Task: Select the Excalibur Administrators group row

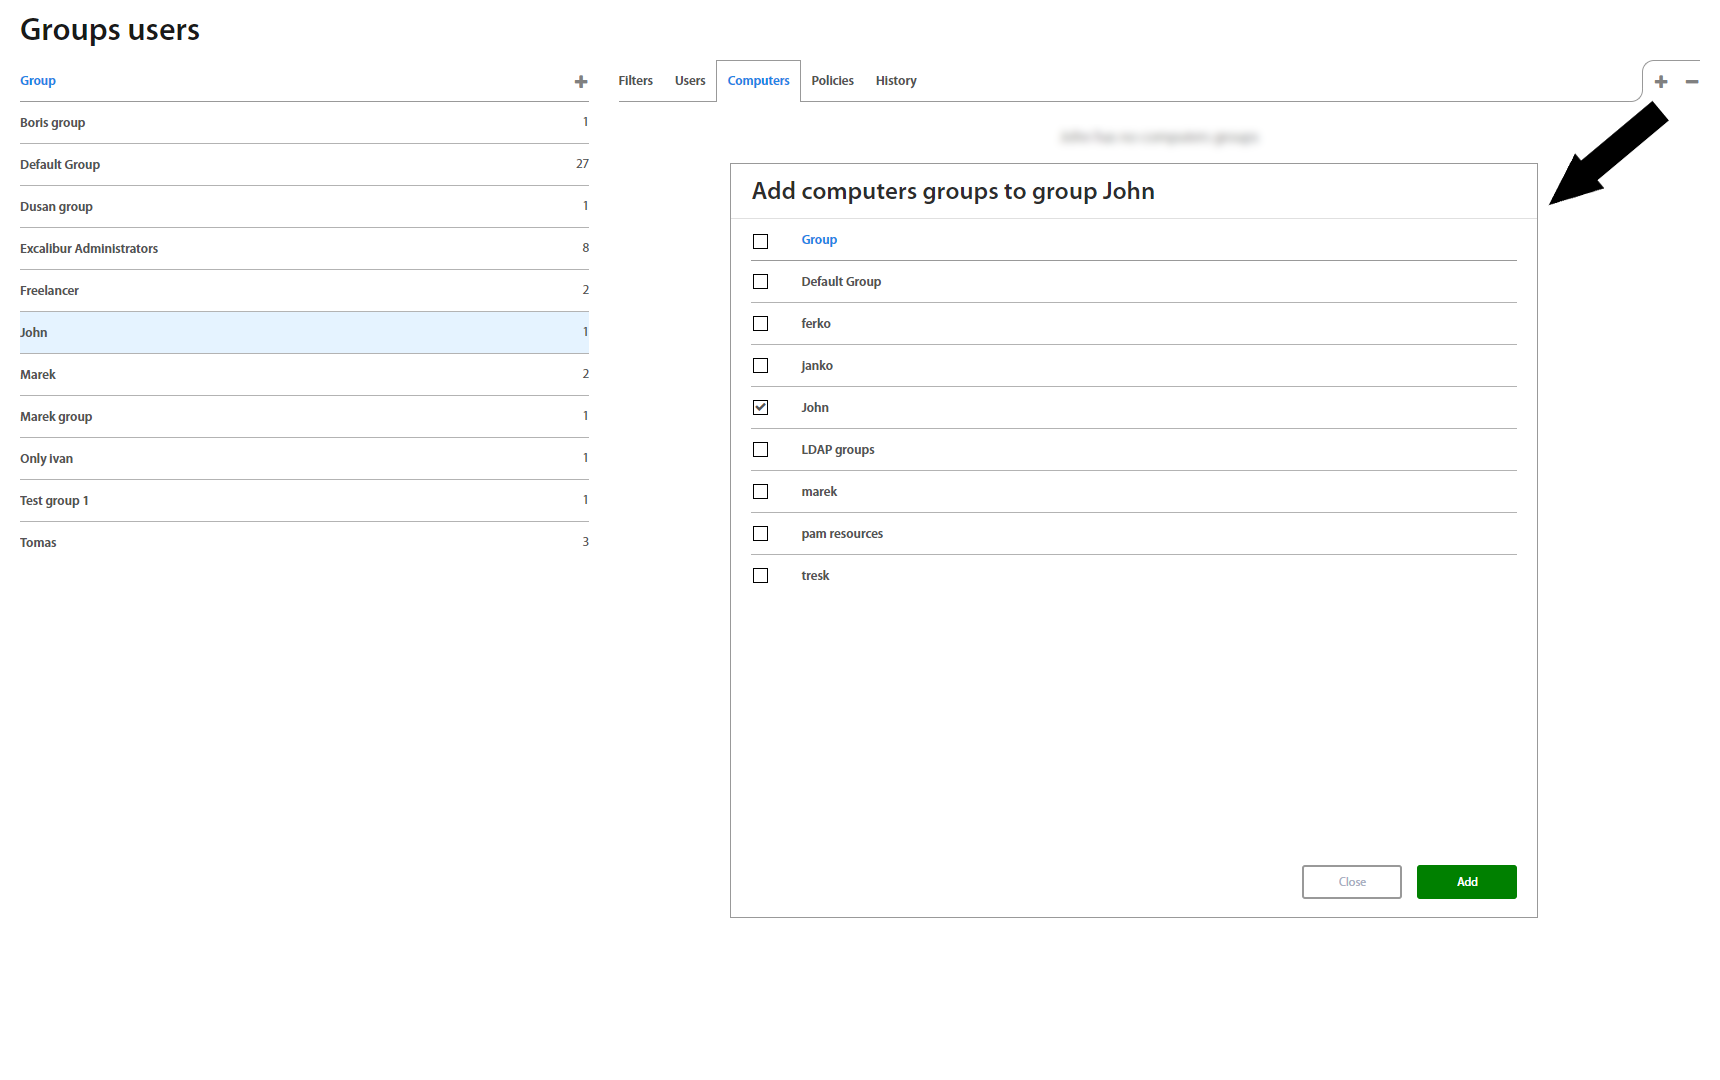Action: [89, 249]
